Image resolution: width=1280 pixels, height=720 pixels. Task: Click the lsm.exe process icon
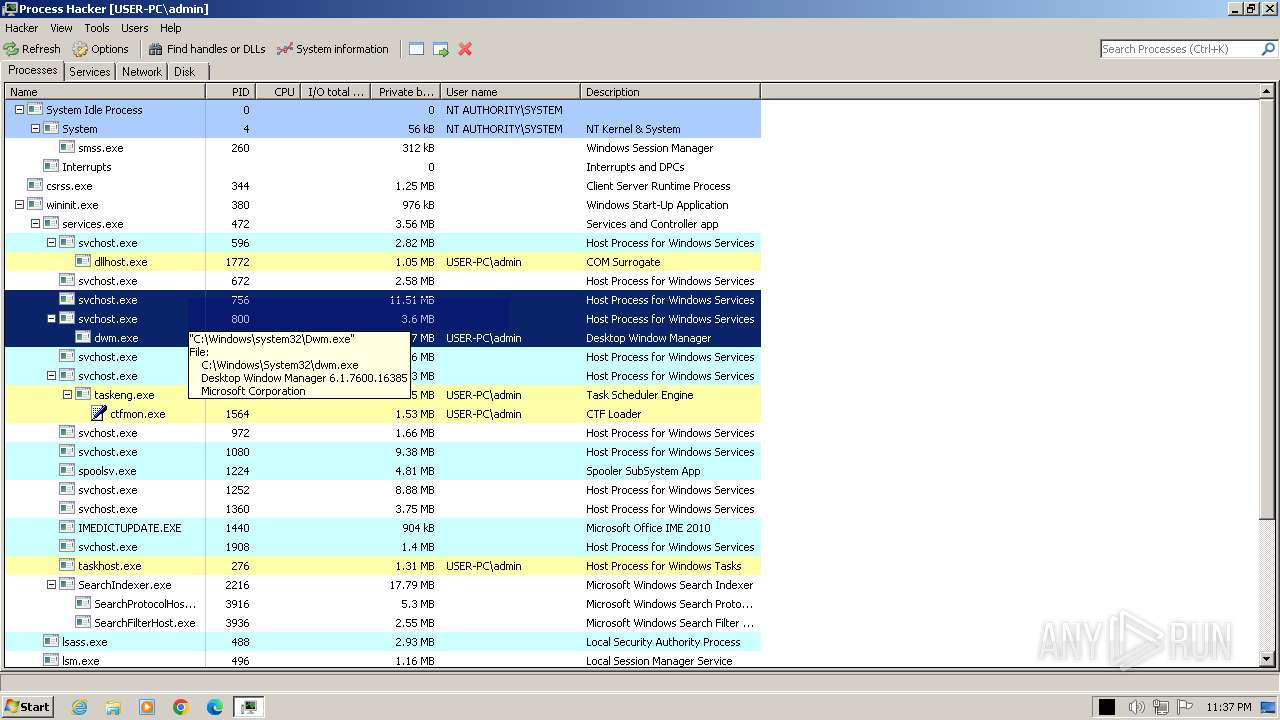[x=51, y=661]
